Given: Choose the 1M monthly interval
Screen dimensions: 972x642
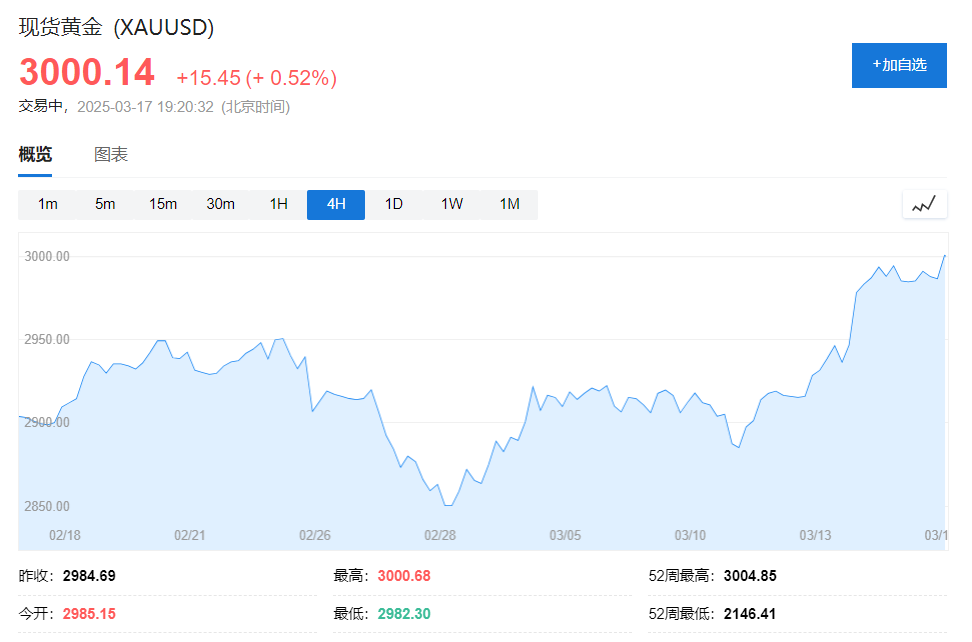Looking at the screenshot, I should pos(510,204).
